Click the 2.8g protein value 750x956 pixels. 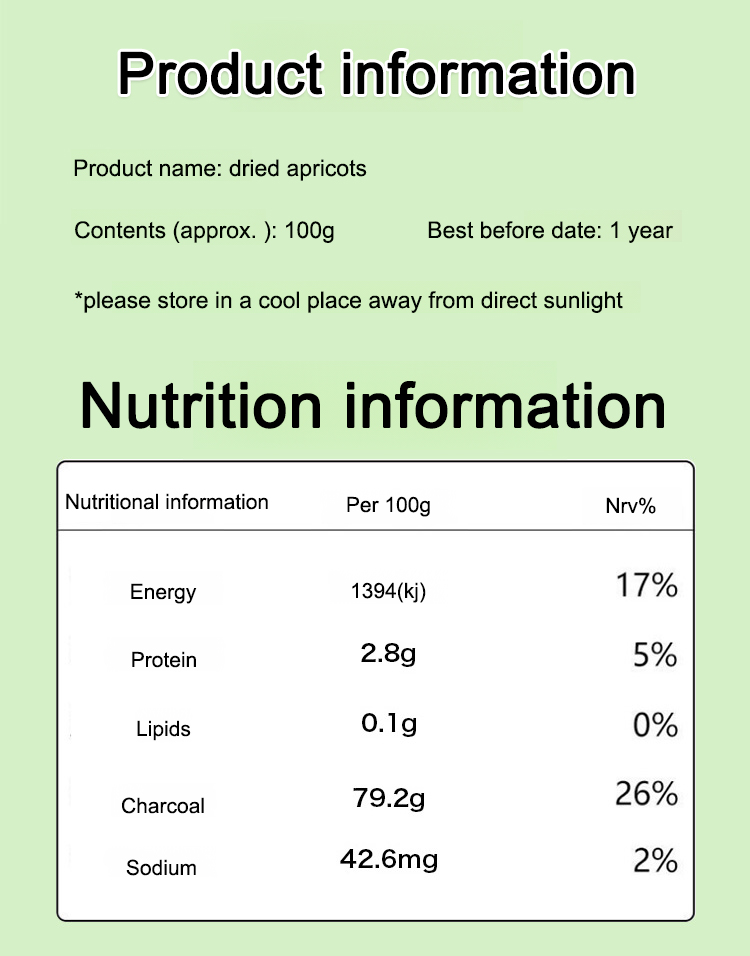pyautogui.click(x=388, y=655)
